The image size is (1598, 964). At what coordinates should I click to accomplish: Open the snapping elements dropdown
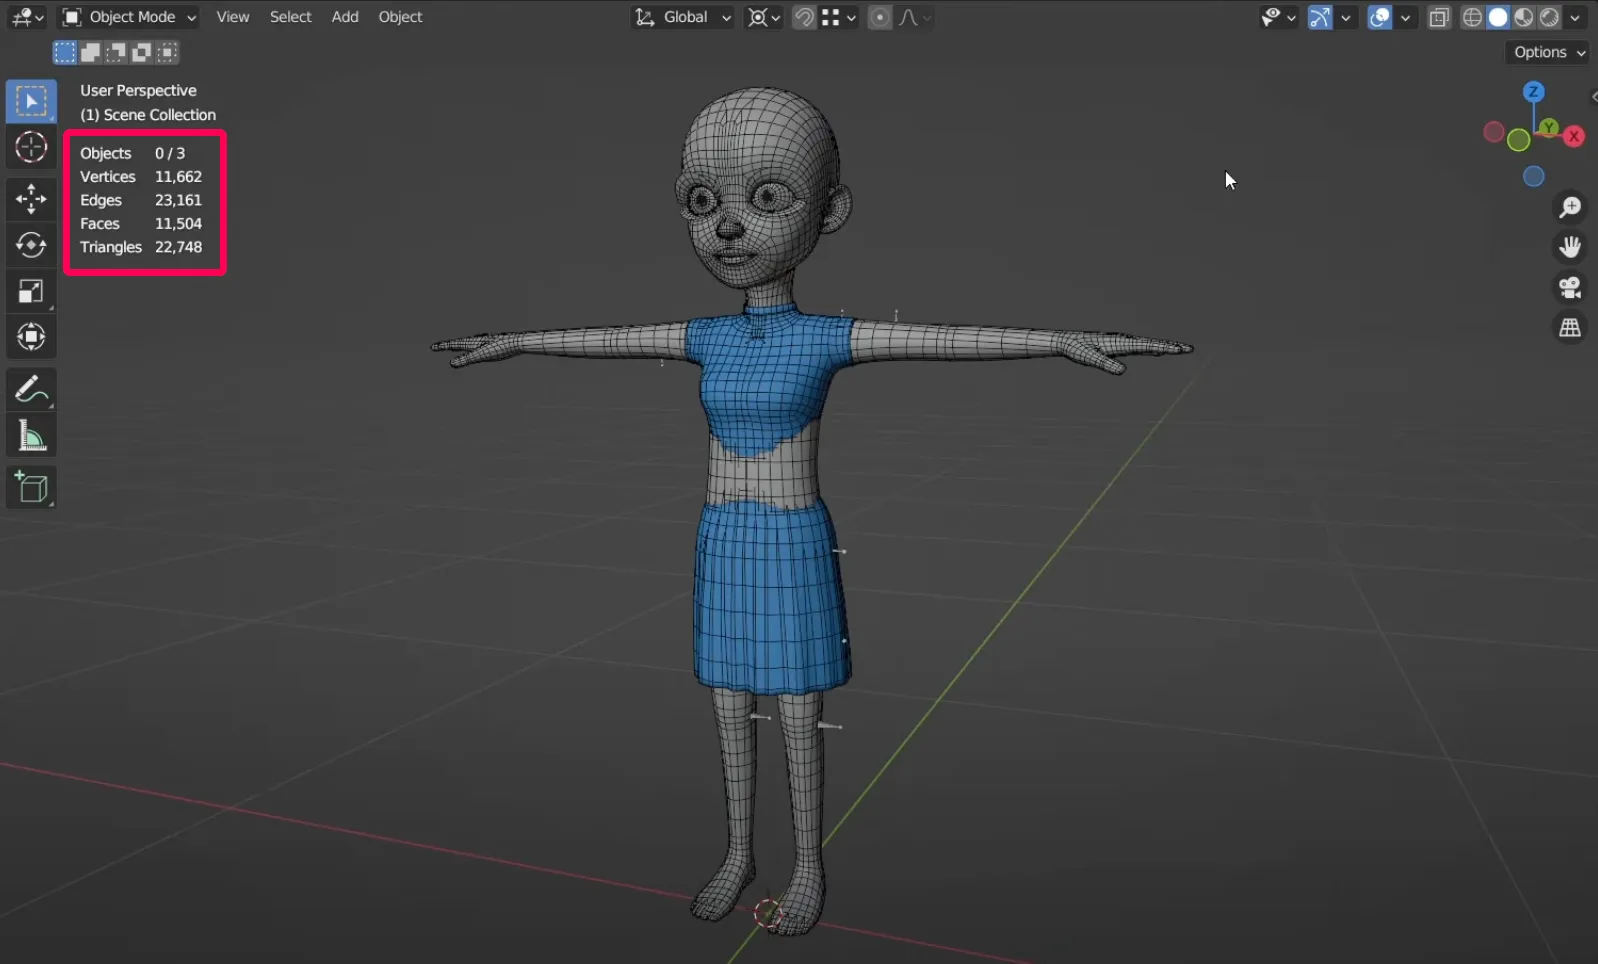point(839,17)
